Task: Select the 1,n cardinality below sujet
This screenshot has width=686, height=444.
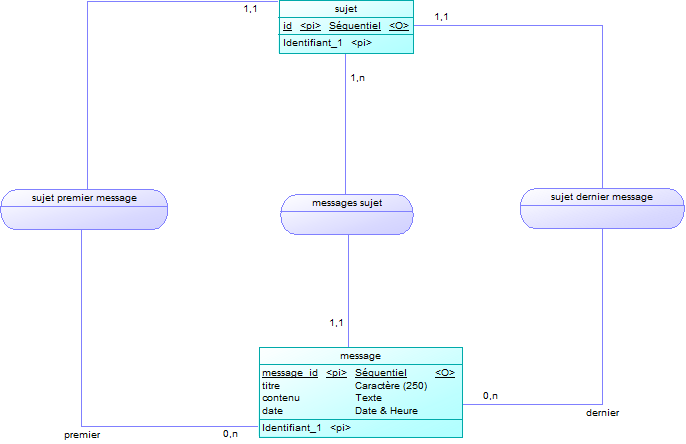Action: [357, 77]
